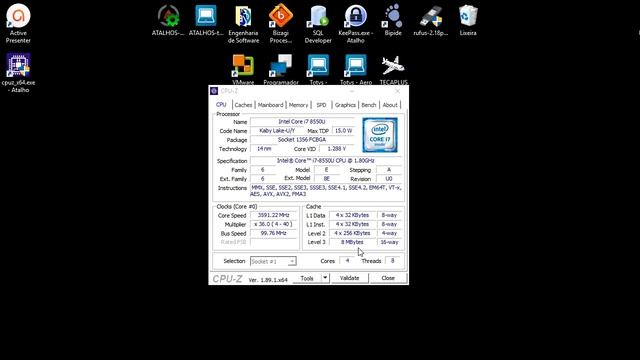Image resolution: width=640 pixels, height=360 pixels.
Task: Select the VMware desktop icon
Action: tap(243, 69)
